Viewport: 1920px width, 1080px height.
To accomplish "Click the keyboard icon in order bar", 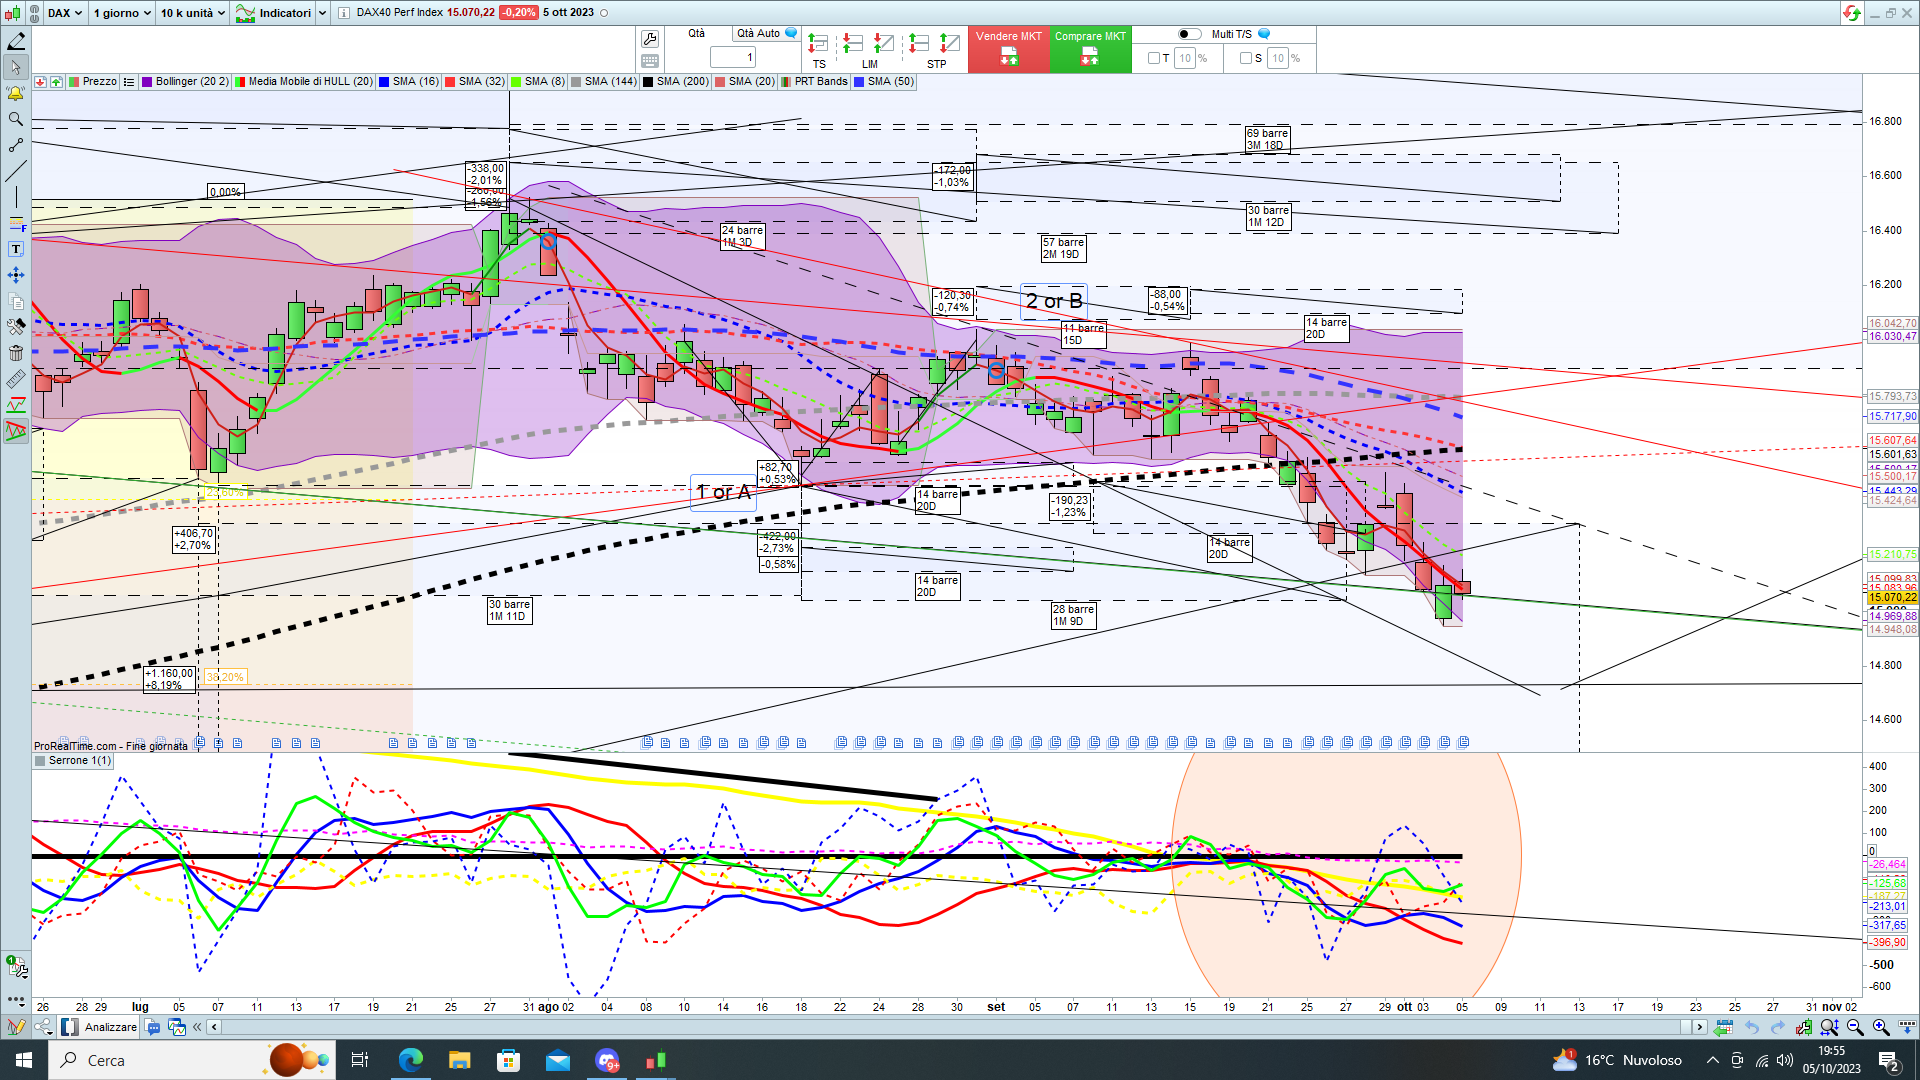I will pos(650,61).
